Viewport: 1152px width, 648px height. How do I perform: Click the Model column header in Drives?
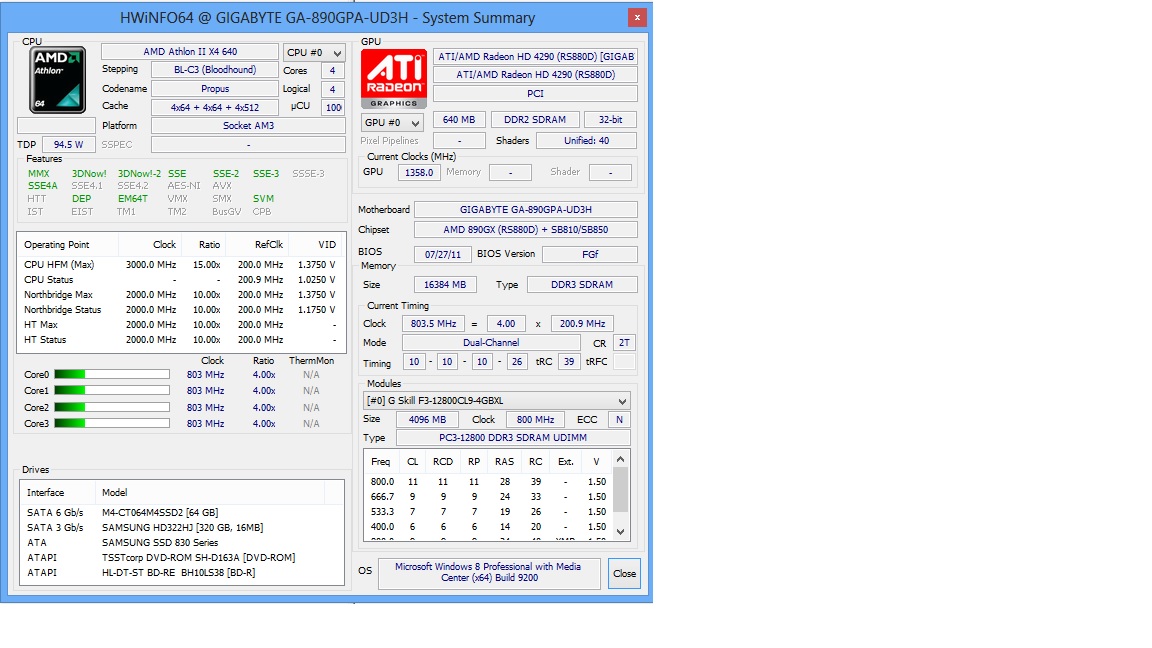[209, 492]
